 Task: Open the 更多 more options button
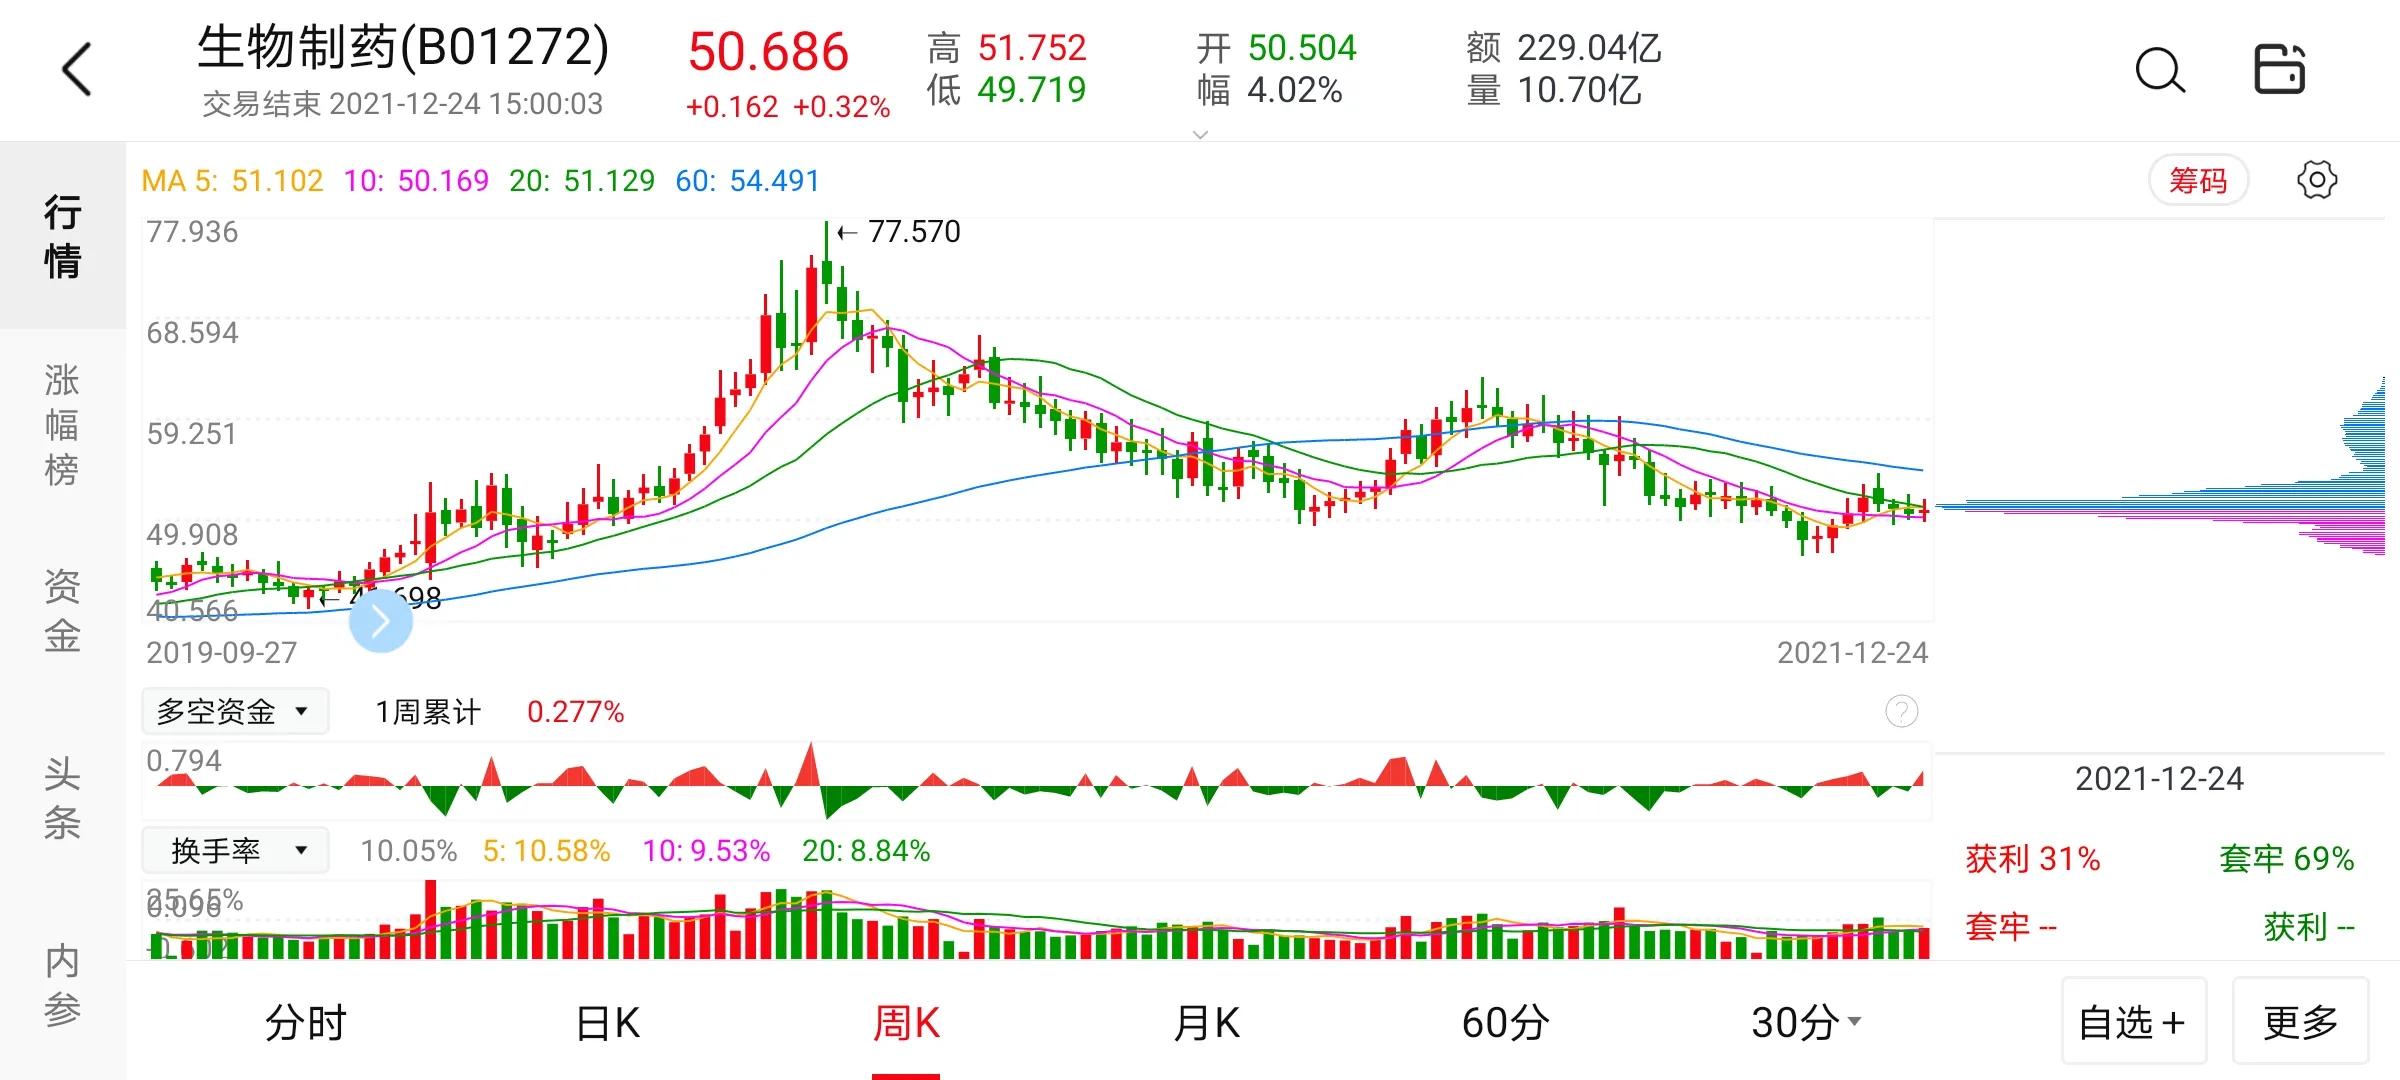[x=2301, y=1021]
